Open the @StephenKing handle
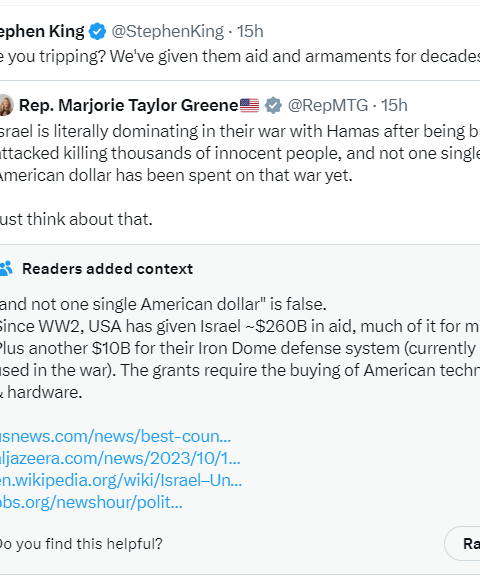 click(x=168, y=31)
